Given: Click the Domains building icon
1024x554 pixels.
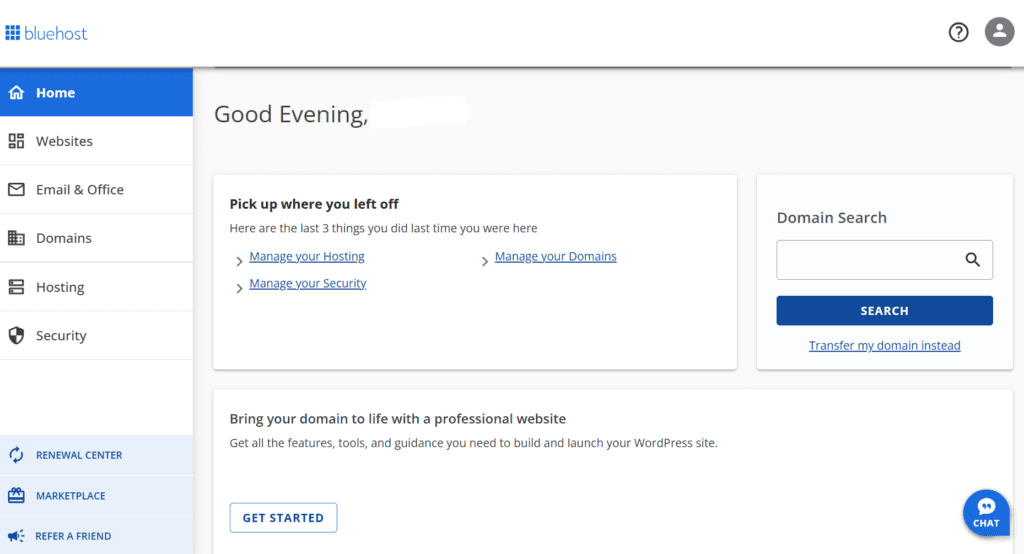Looking at the screenshot, I should pyautogui.click(x=16, y=238).
